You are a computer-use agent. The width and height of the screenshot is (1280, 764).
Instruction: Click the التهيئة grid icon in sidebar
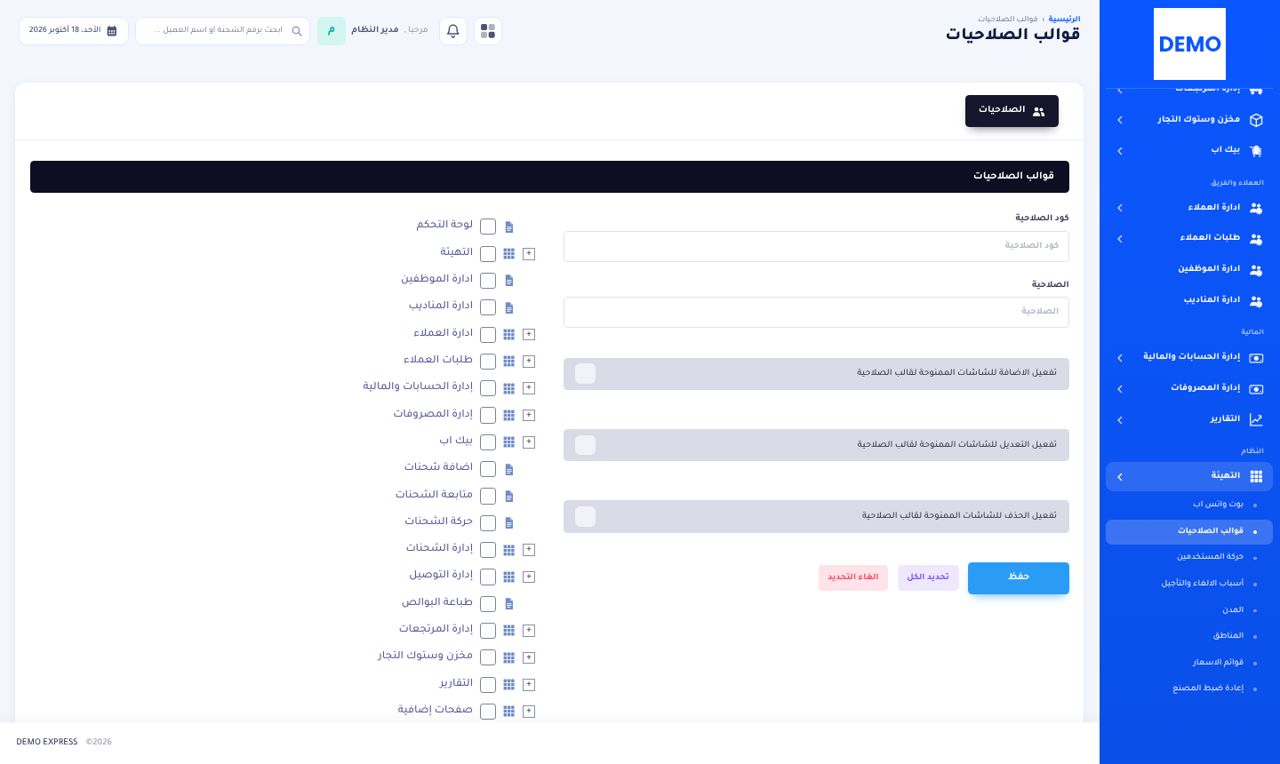(1256, 477)
